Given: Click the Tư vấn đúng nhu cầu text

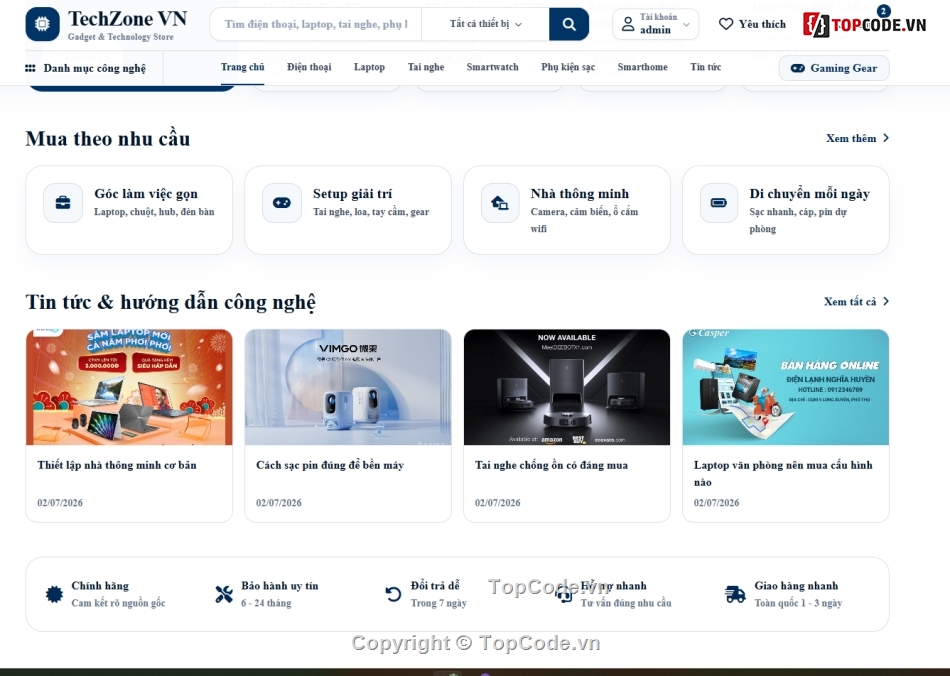Looking at the screenshot, I should coord(626,603).
